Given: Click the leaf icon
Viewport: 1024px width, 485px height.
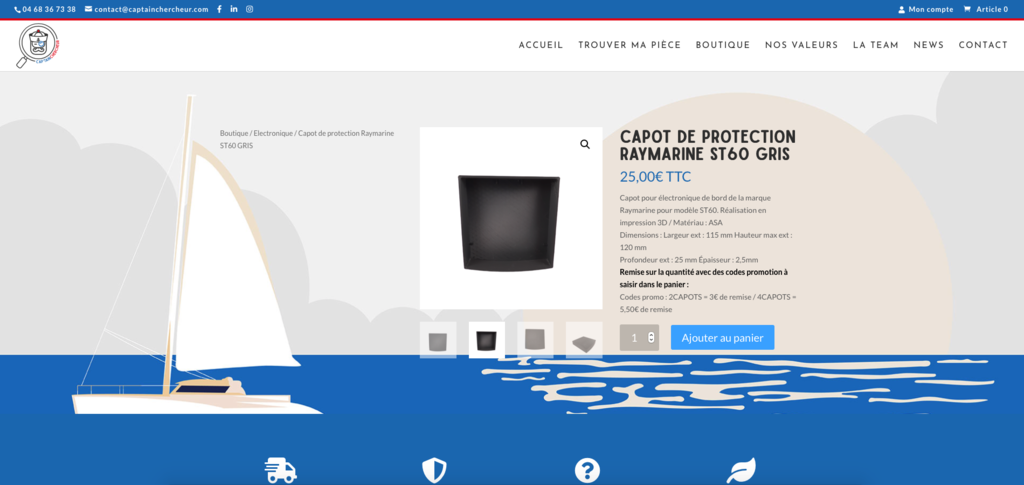Looking at the screenshot, I should (x=741, y=470).
